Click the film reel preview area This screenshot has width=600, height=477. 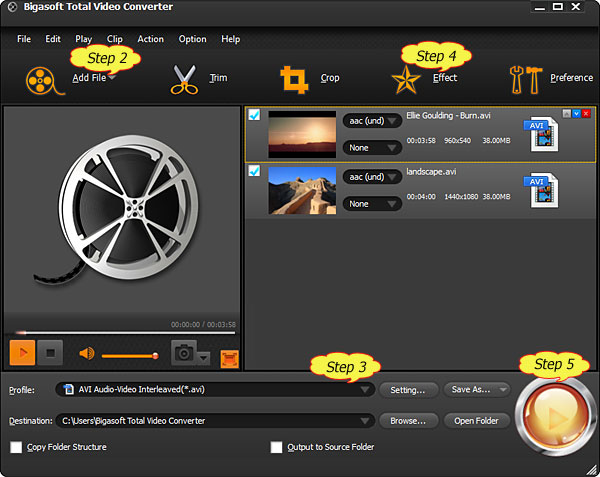click(122, 210)
